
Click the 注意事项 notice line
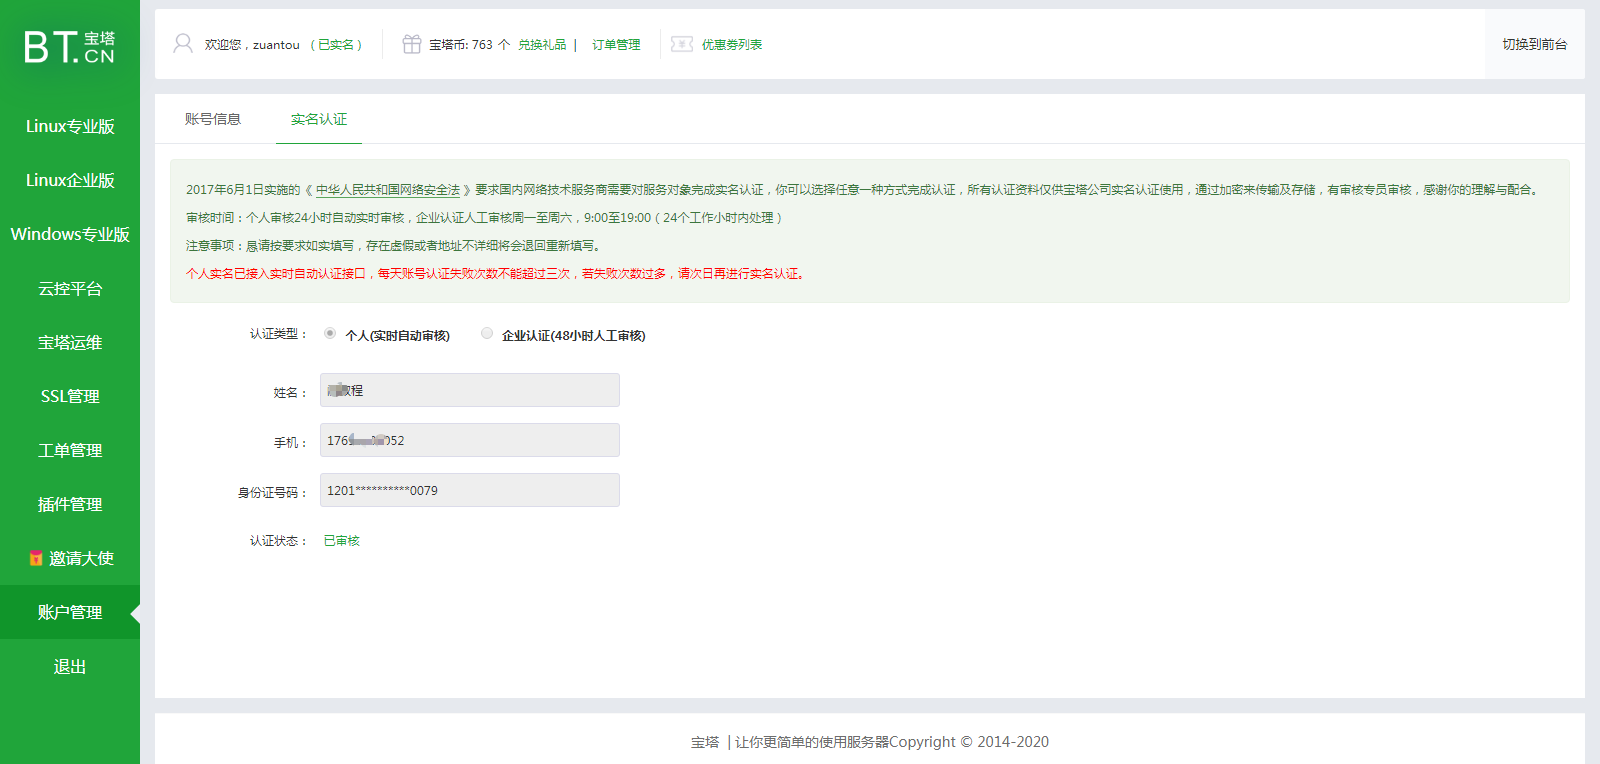point(394,246)
